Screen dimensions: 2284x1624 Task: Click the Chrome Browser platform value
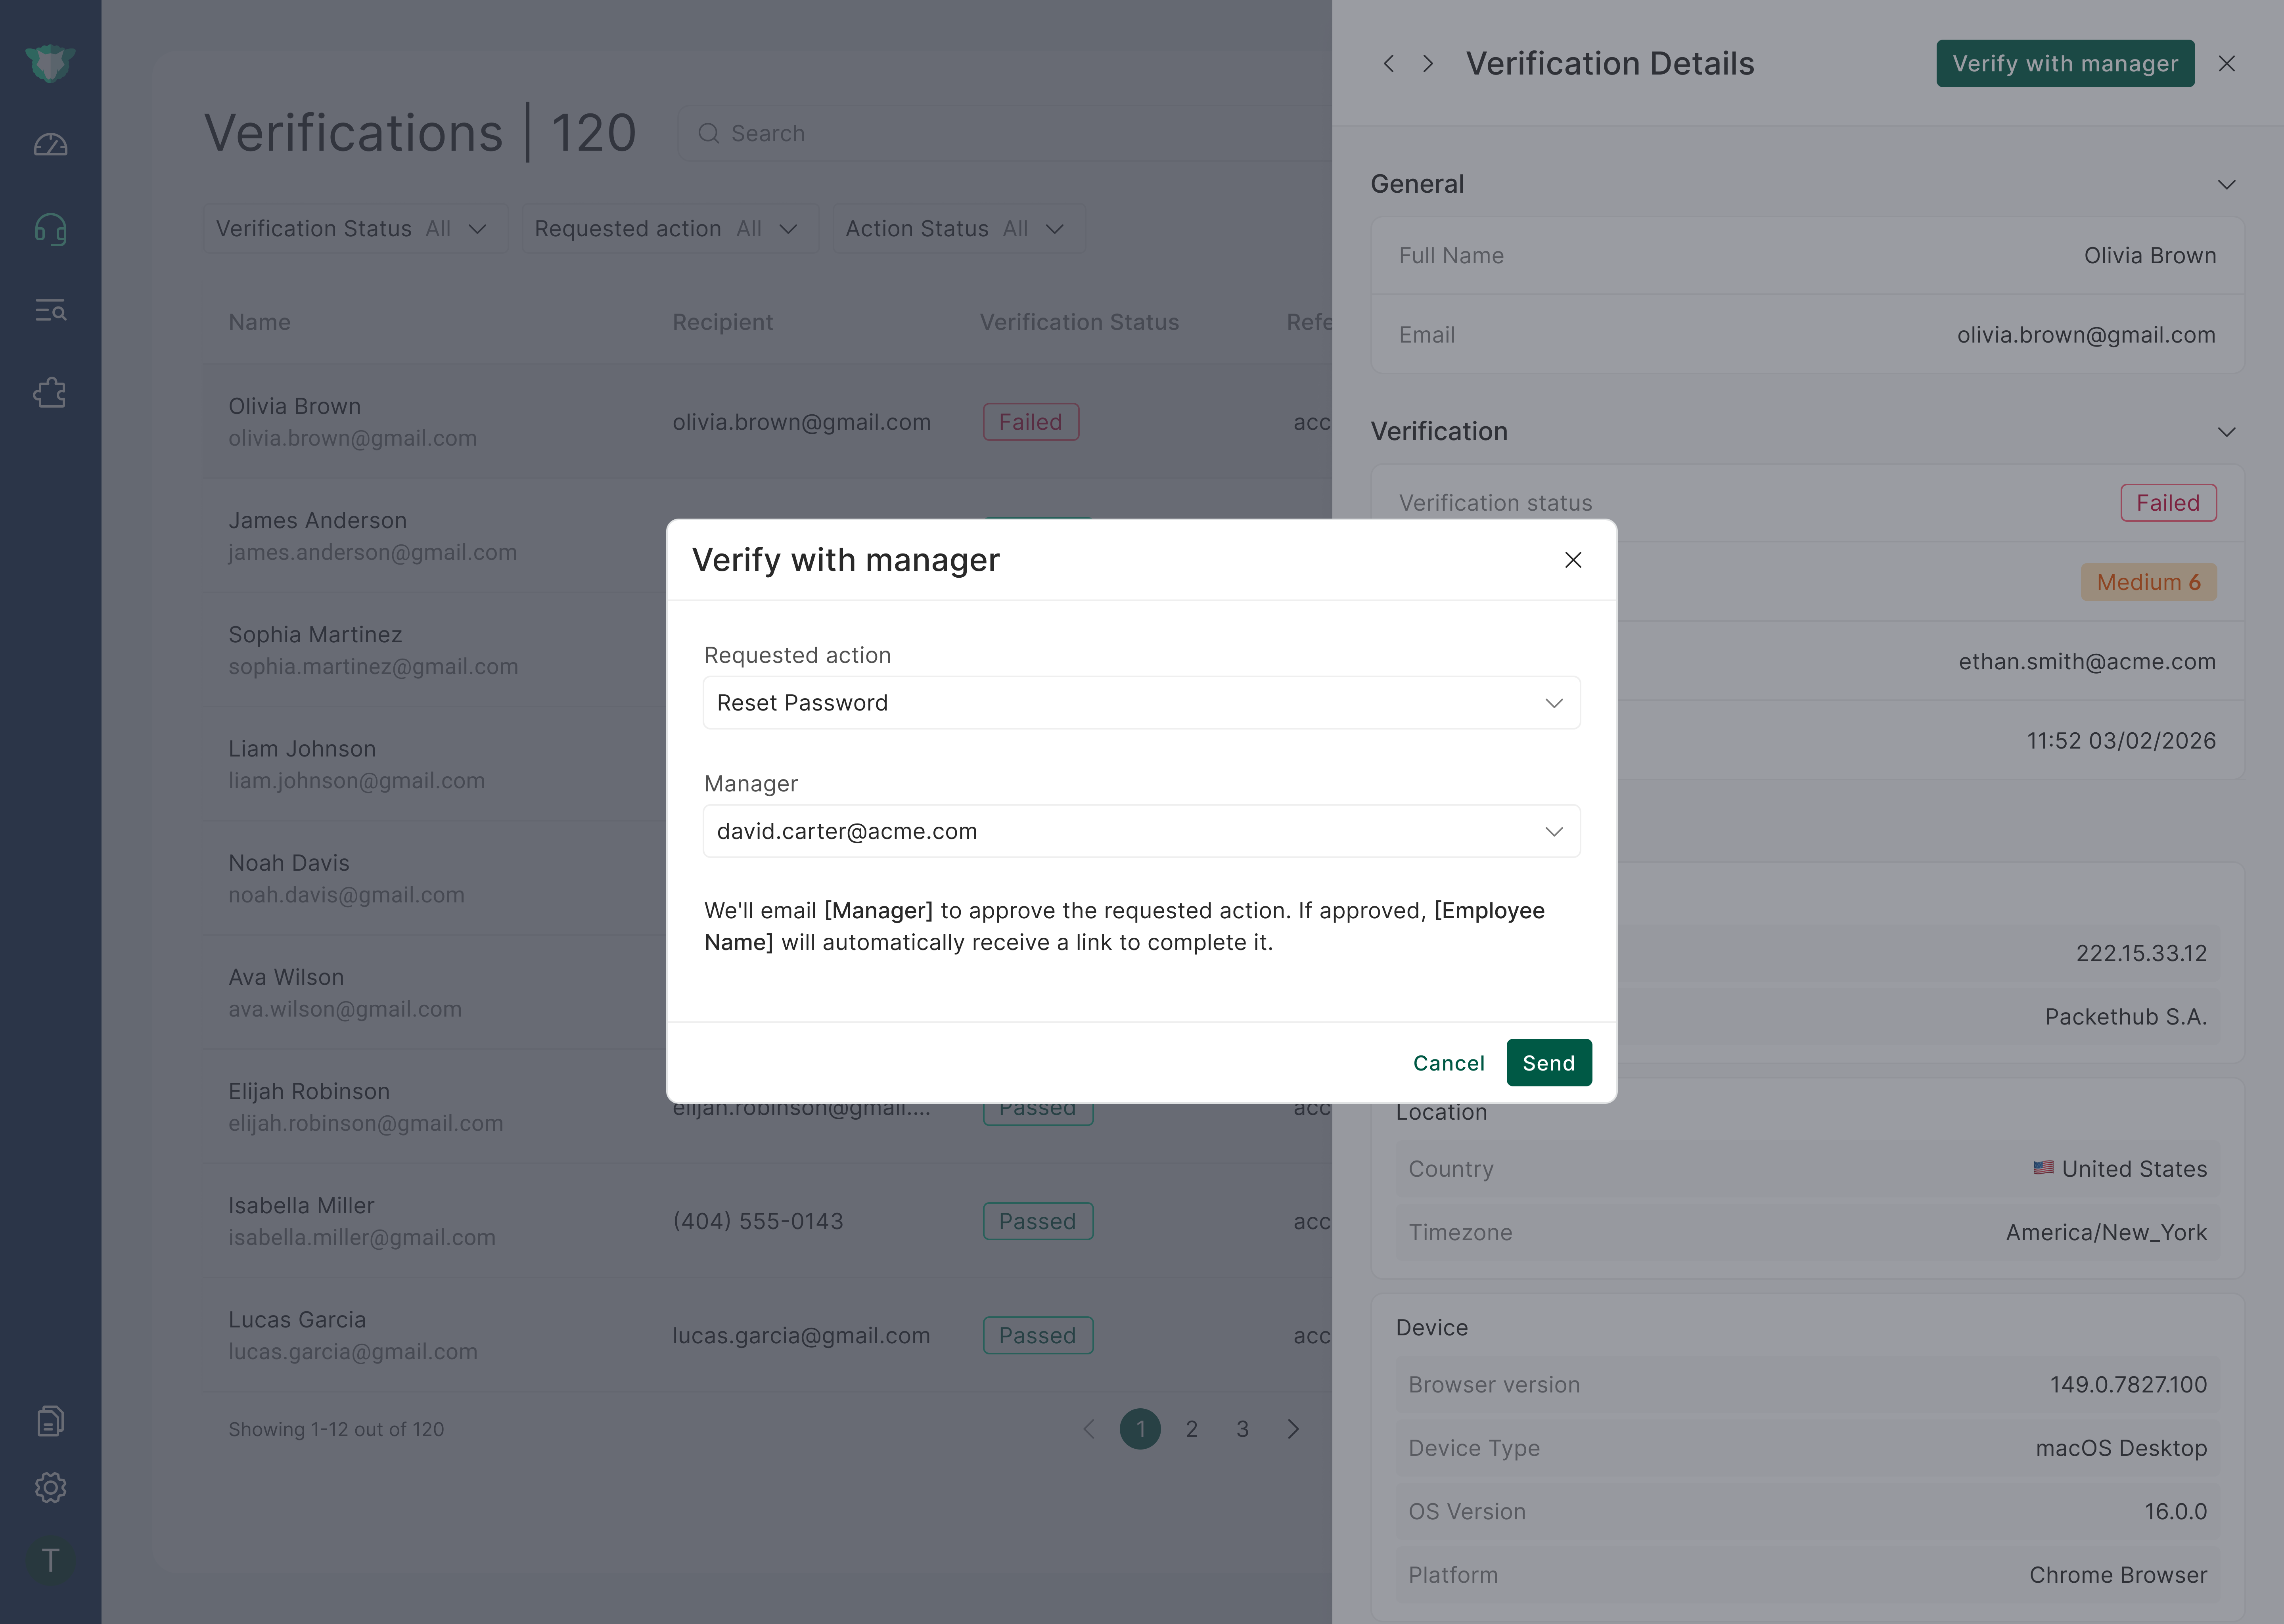pyautogui.click(x=2118, y=1575)
